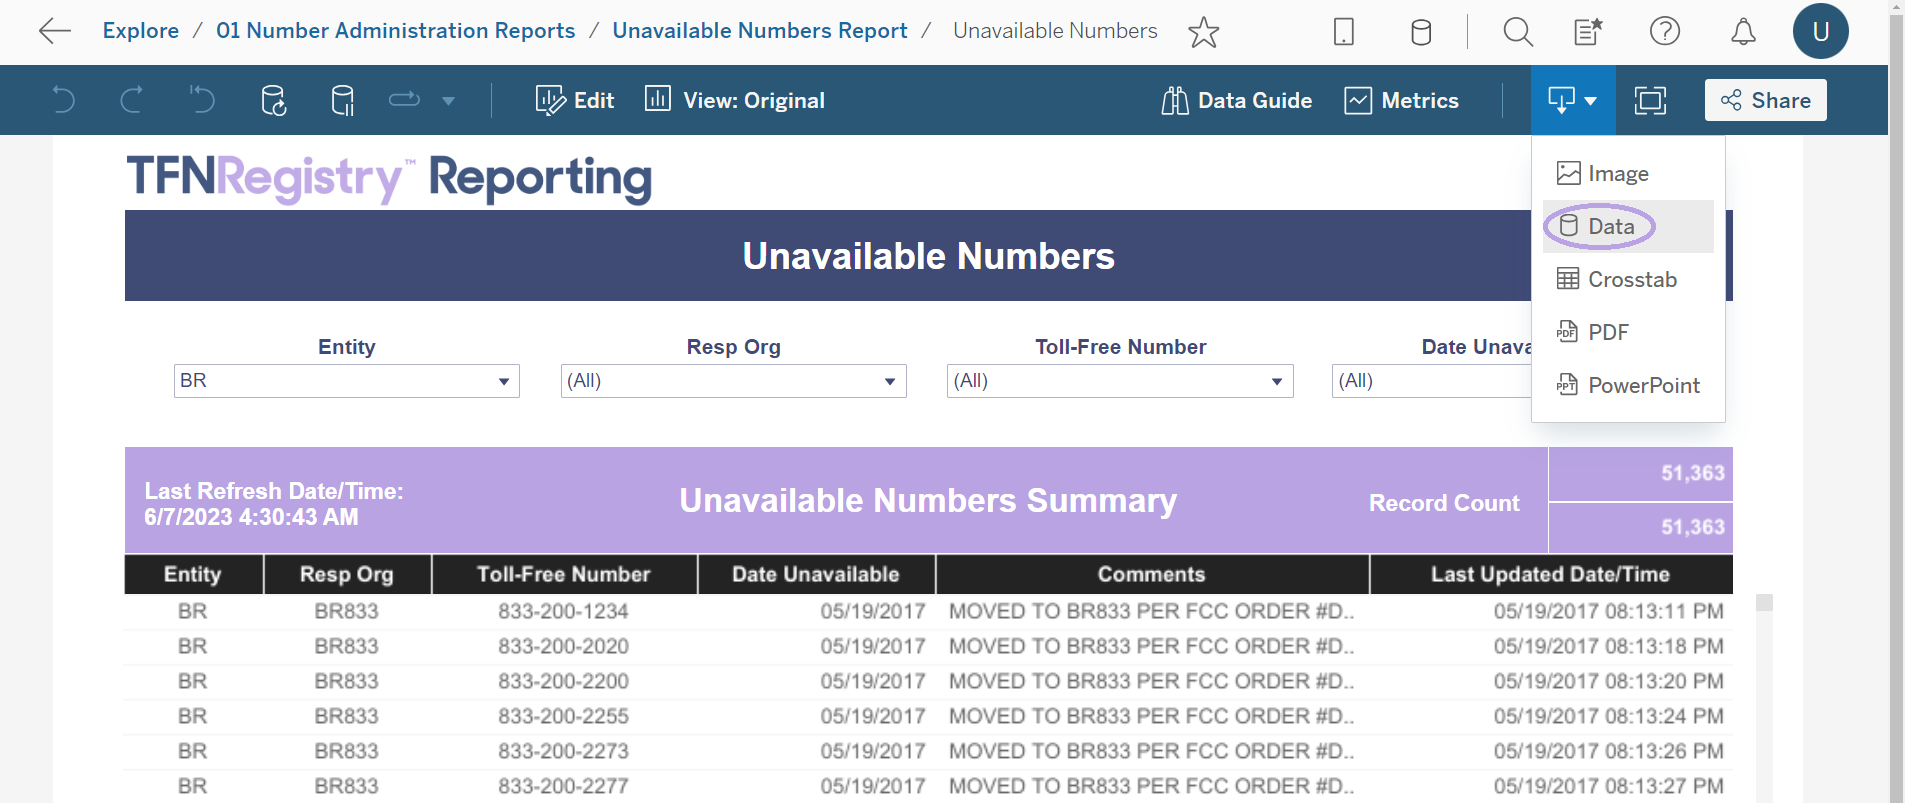Click the Redo arrow in toolbar
Viewport: 1905px width, 803px height.
click(132, 100)
